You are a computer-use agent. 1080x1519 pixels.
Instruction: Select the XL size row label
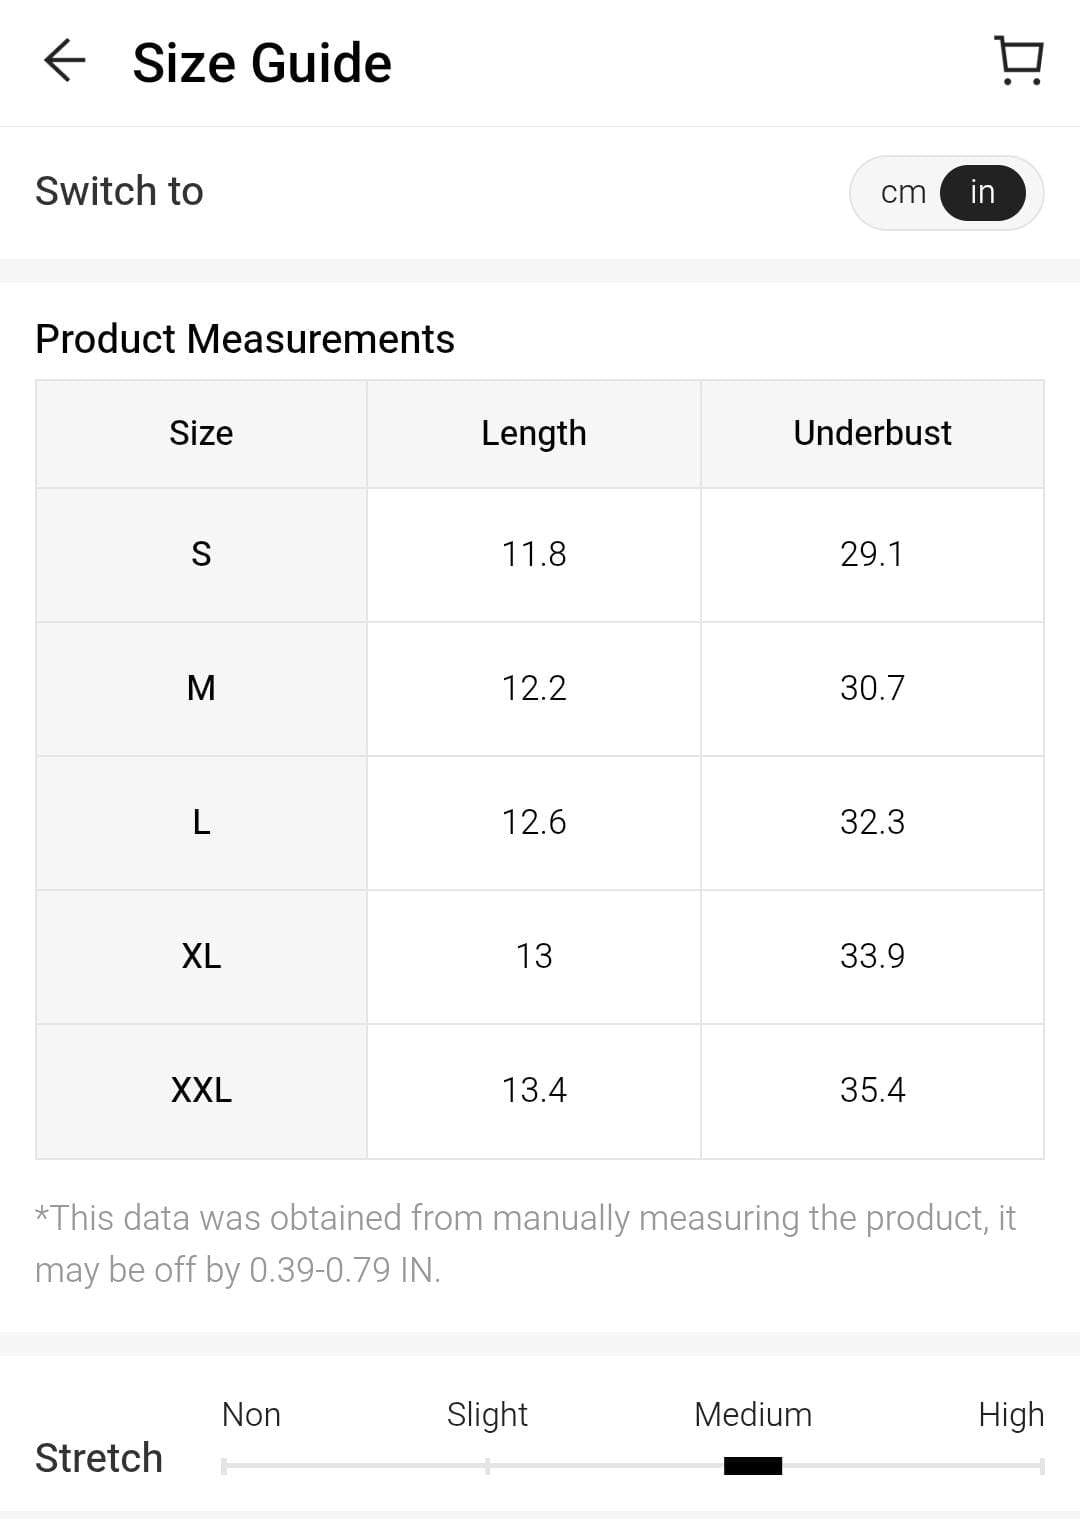point(201,956)
